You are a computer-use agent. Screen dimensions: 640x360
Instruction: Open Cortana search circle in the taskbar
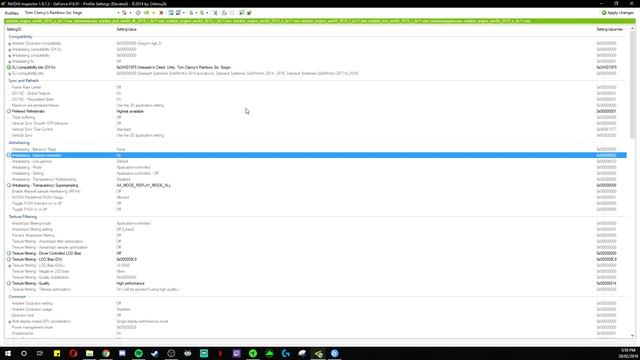click(24, 353)
